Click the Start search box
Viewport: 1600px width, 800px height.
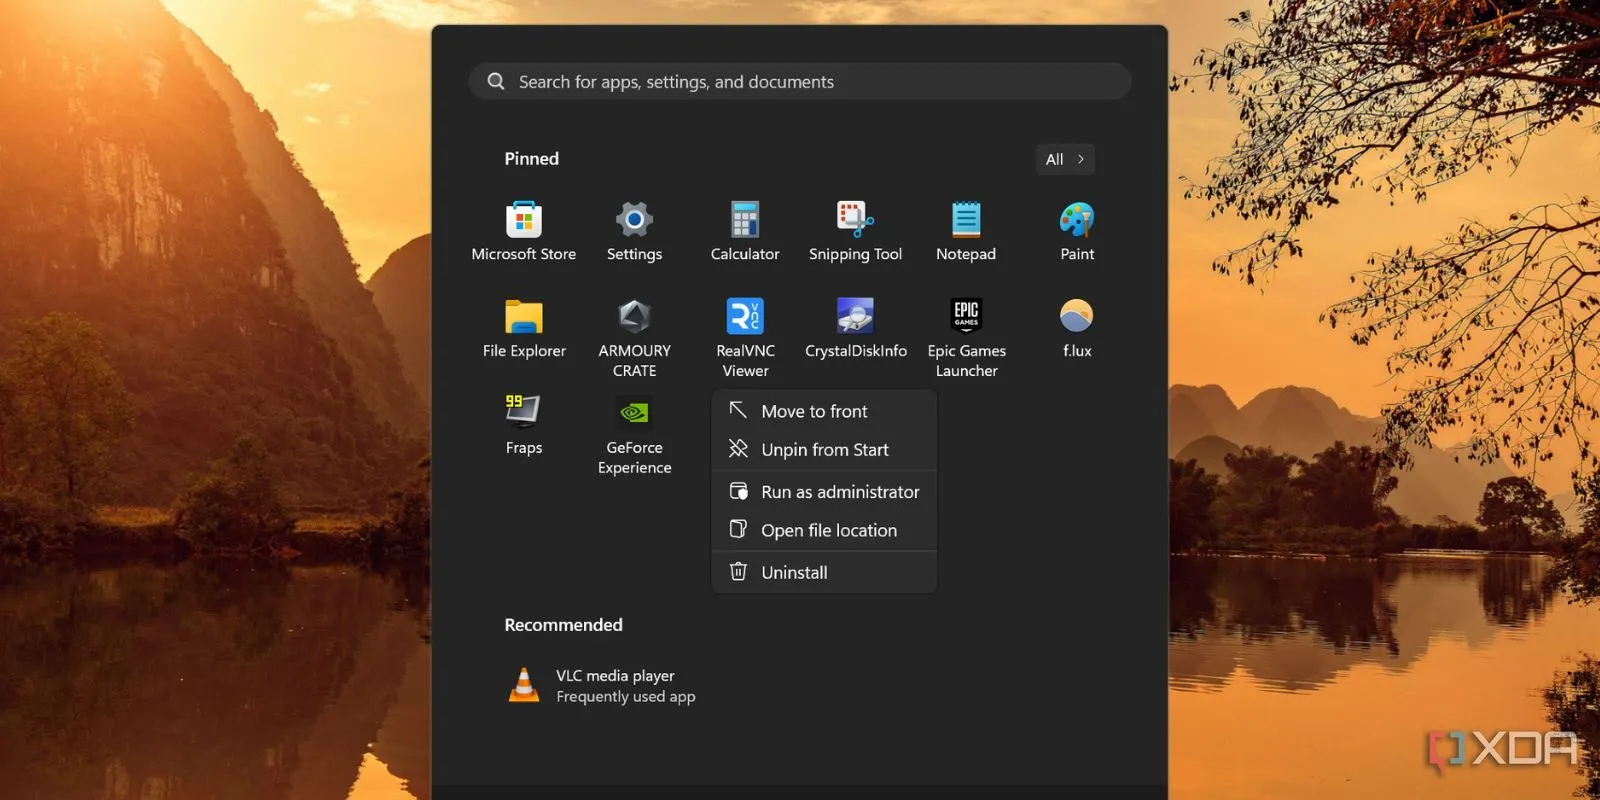(x=799, y=82)
